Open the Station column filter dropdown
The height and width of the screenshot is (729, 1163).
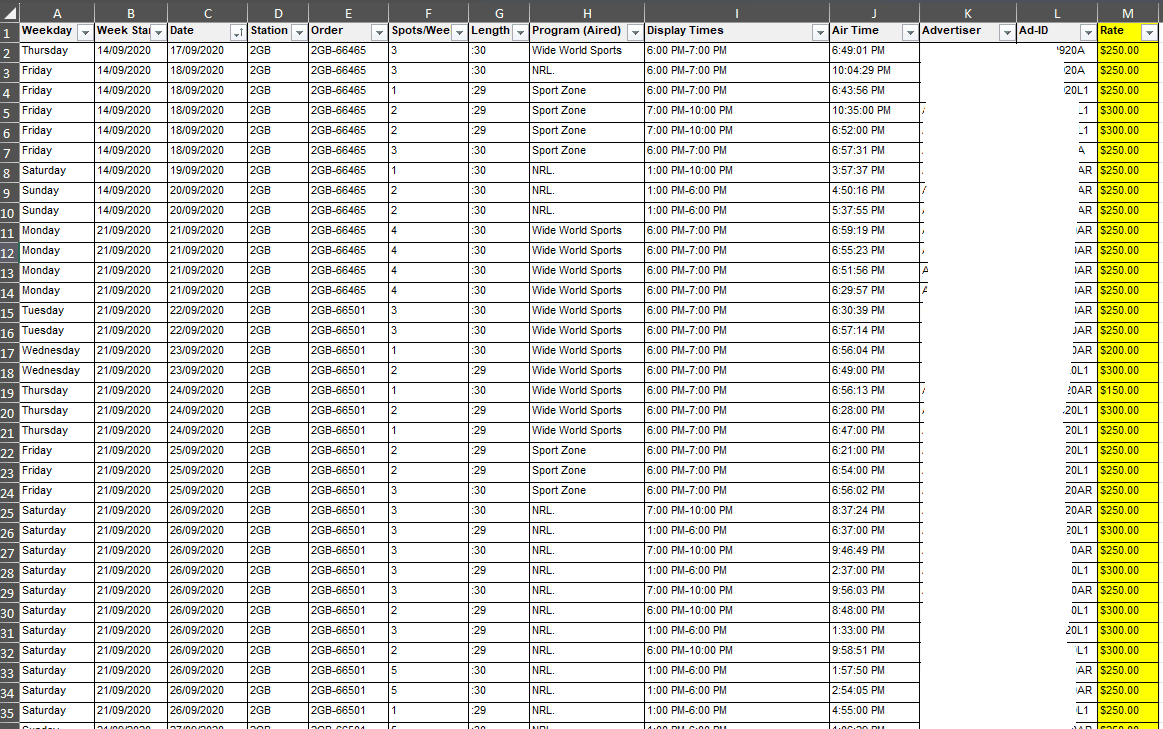tap(299, 33)
